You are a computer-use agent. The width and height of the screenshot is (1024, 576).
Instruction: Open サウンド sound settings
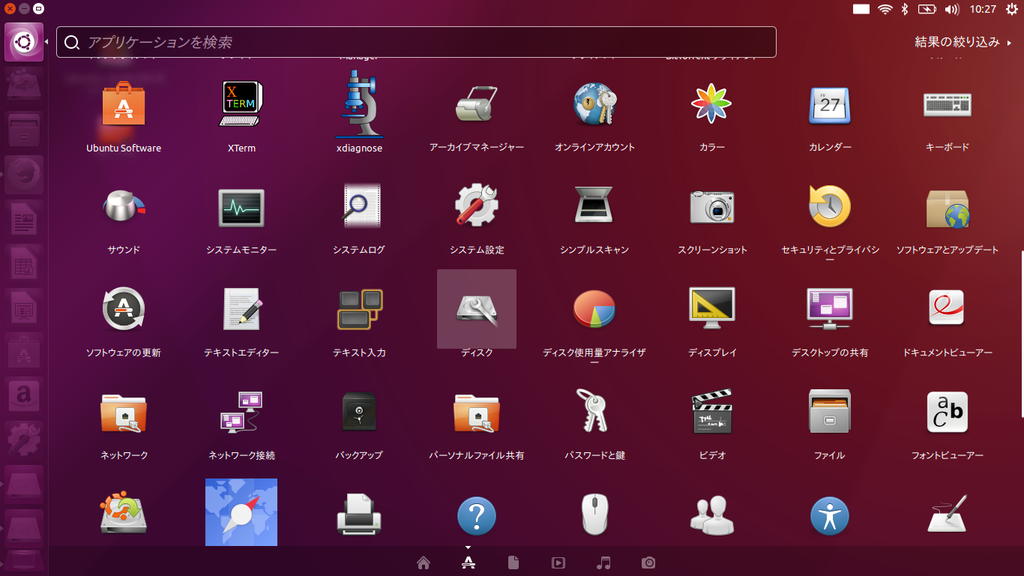point(123,207)
